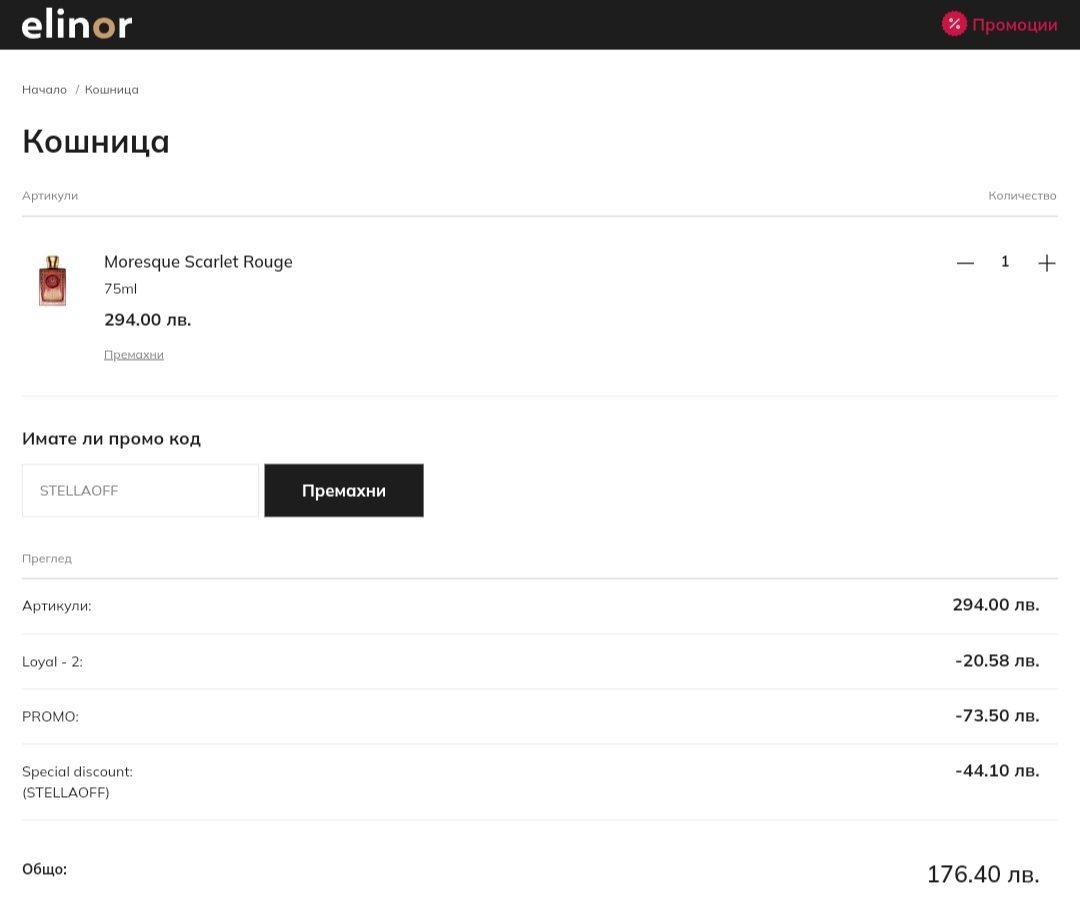Image resolution: width=1080 pixels, height=911 pixels.
Task: Click the Loyal - 2 row label
Action: click(52, 662)
